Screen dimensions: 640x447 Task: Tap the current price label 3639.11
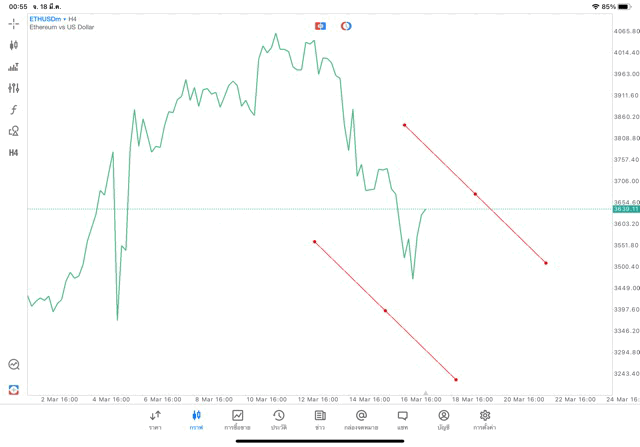(624, 209)
